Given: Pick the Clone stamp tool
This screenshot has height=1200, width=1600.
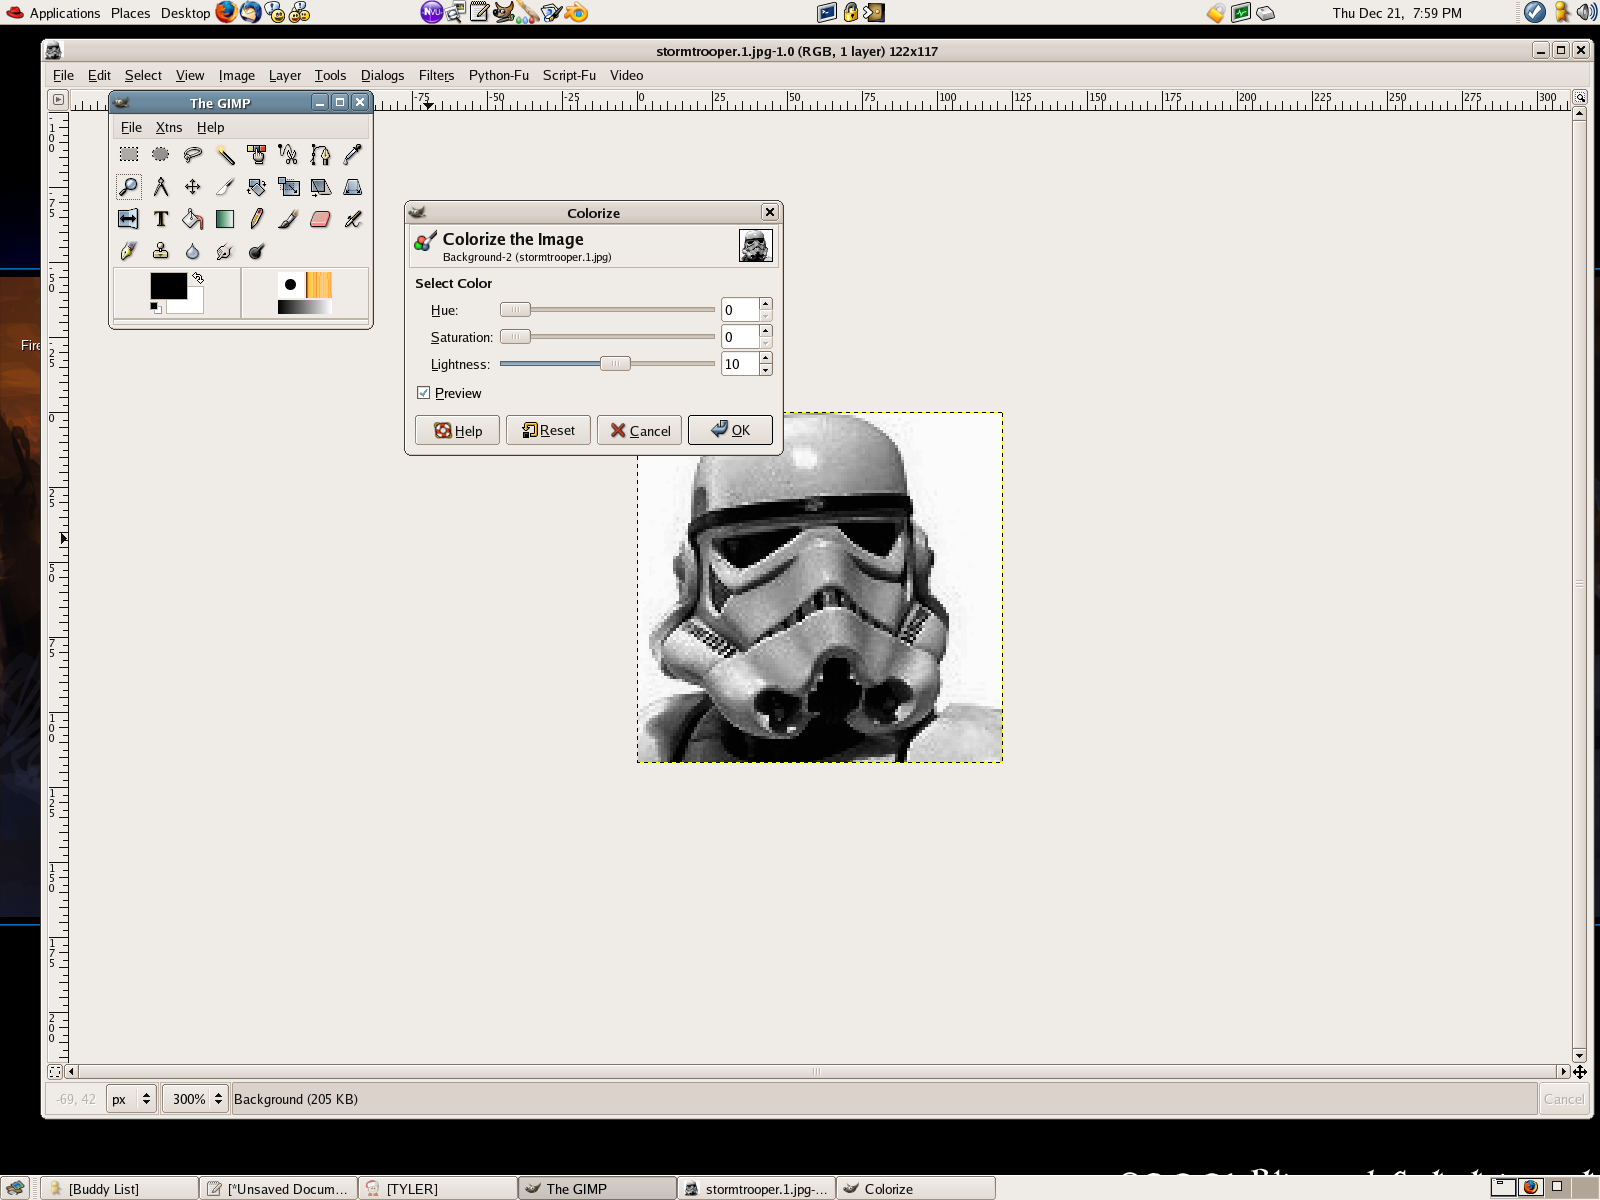Looking at the screenshot, I should [160, 251].
